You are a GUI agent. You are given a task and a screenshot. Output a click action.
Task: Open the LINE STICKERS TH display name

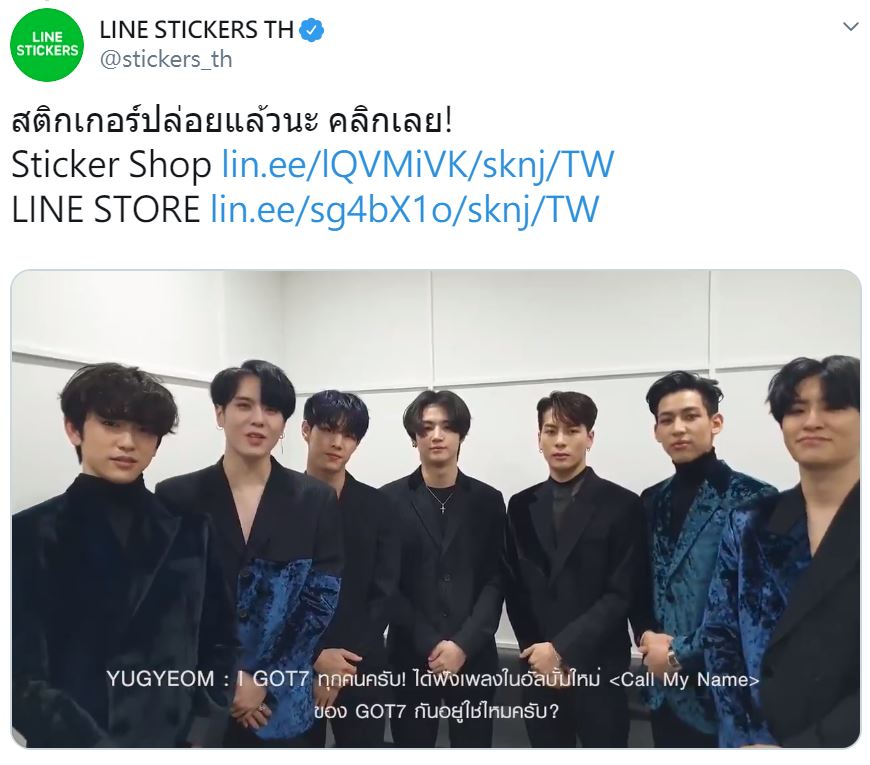[x=196, y=30]
